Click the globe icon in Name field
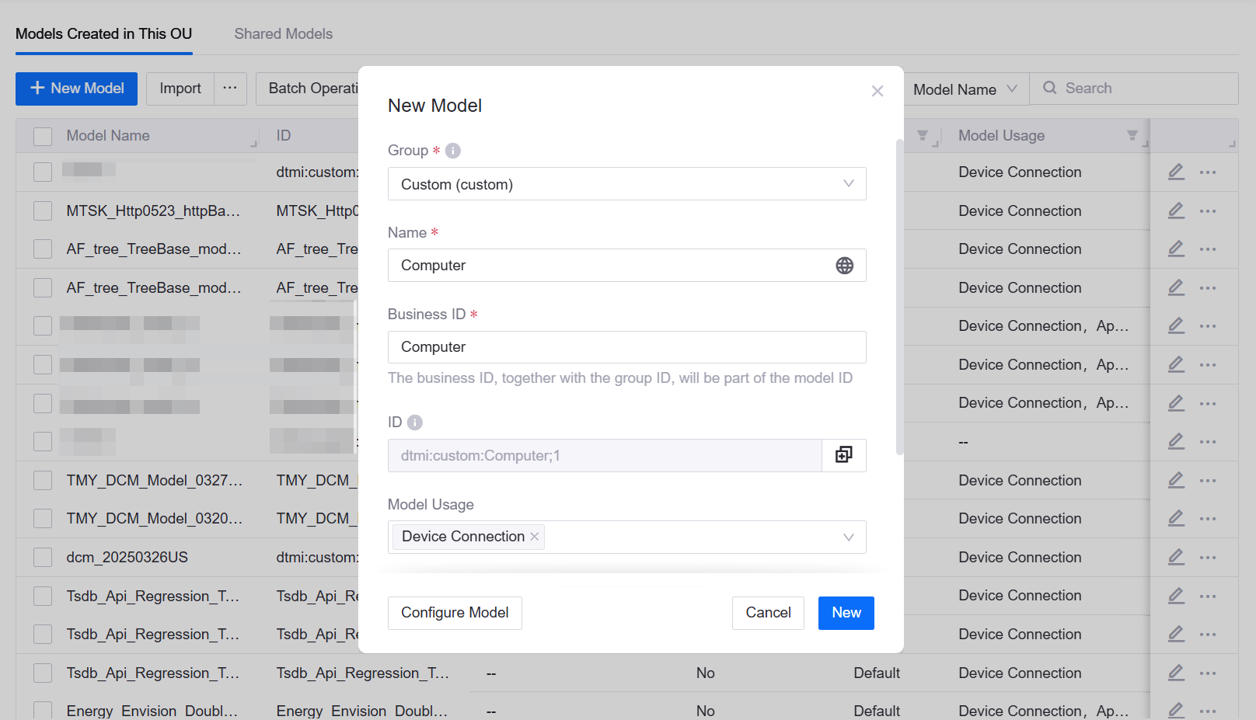Viewport: 1256px width, 720px height. 844,265
